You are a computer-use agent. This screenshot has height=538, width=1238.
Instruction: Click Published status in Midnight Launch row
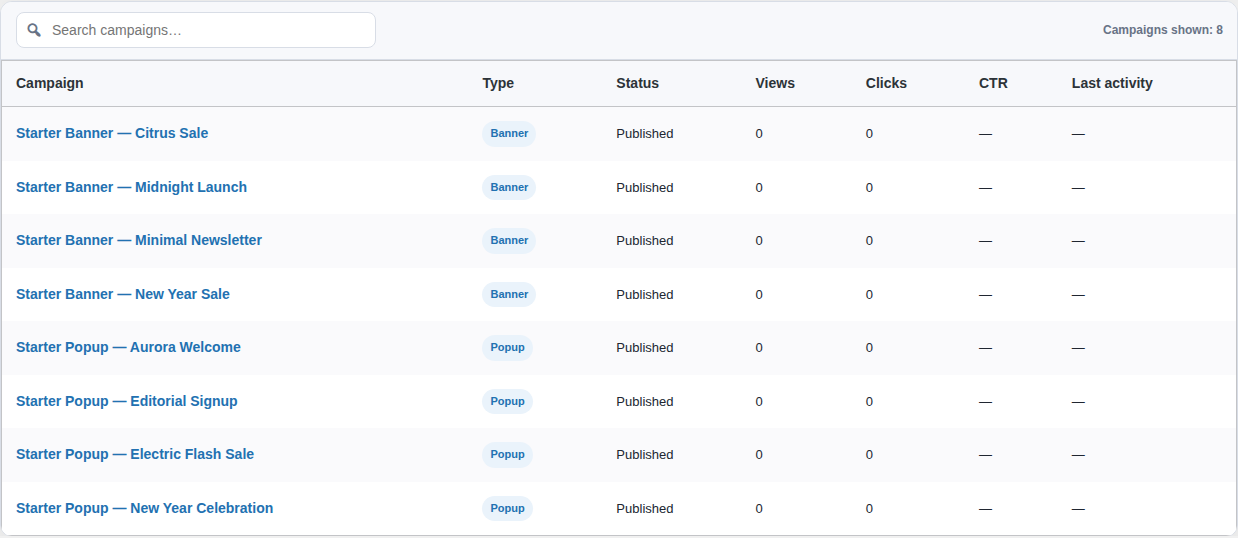coord(645,187)
